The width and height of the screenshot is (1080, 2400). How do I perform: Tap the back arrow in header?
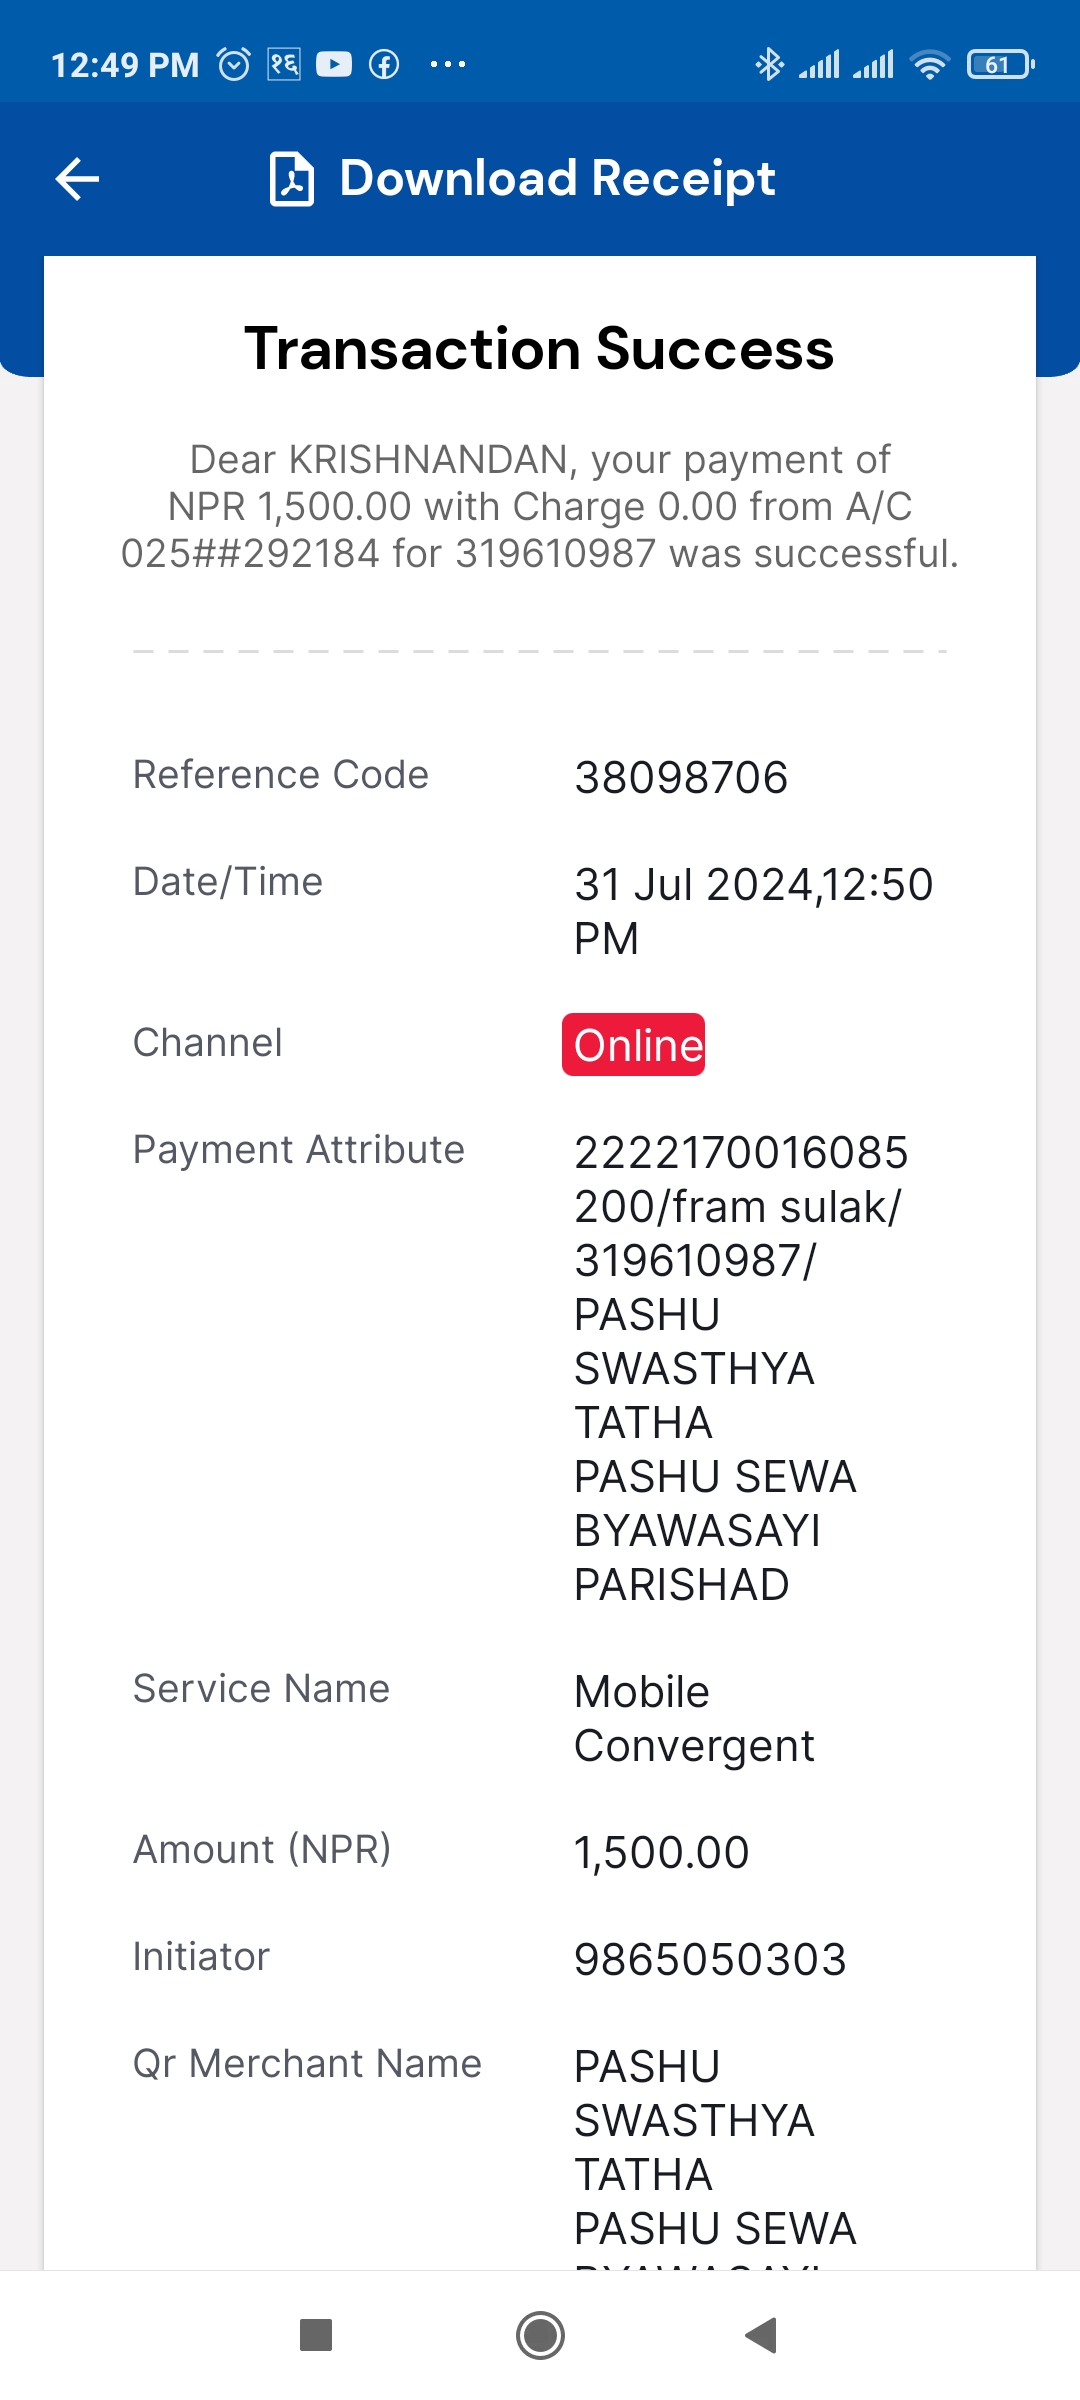point(77,180)
